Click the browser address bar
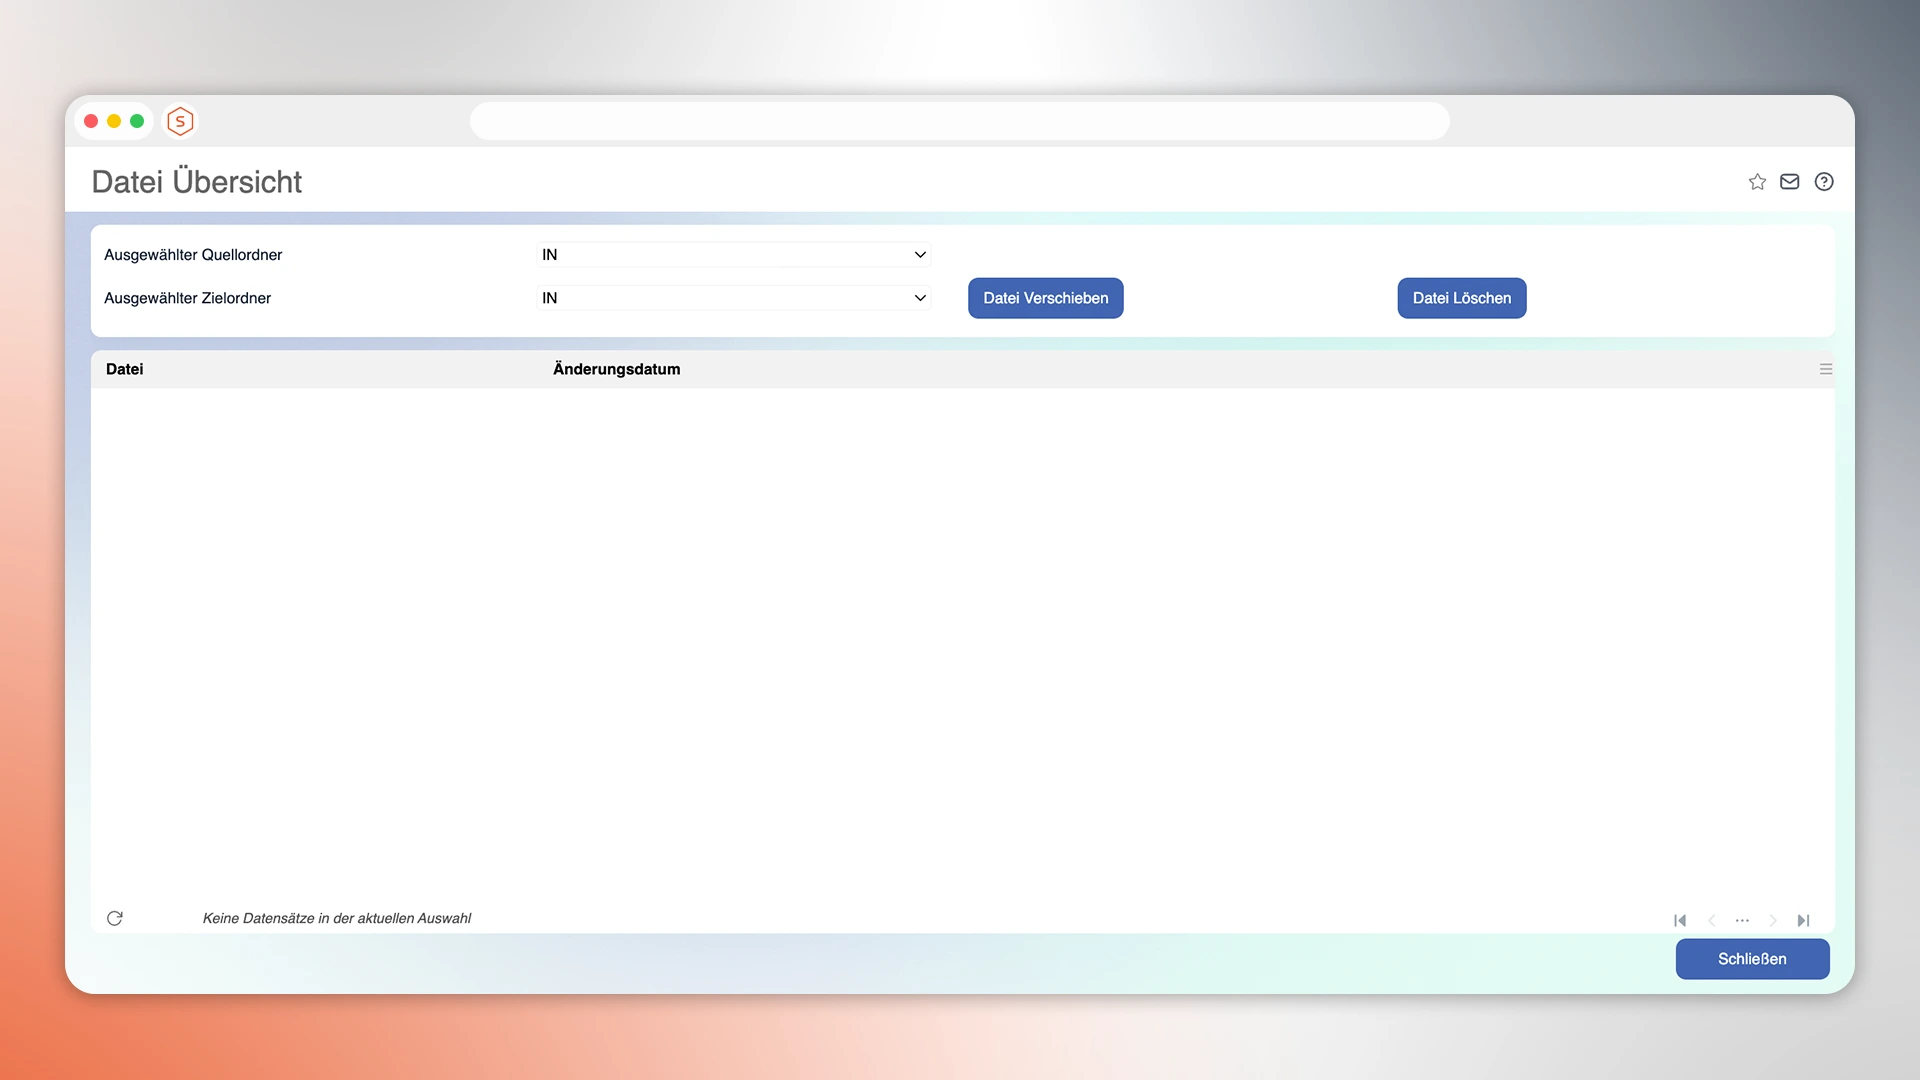 959,120
